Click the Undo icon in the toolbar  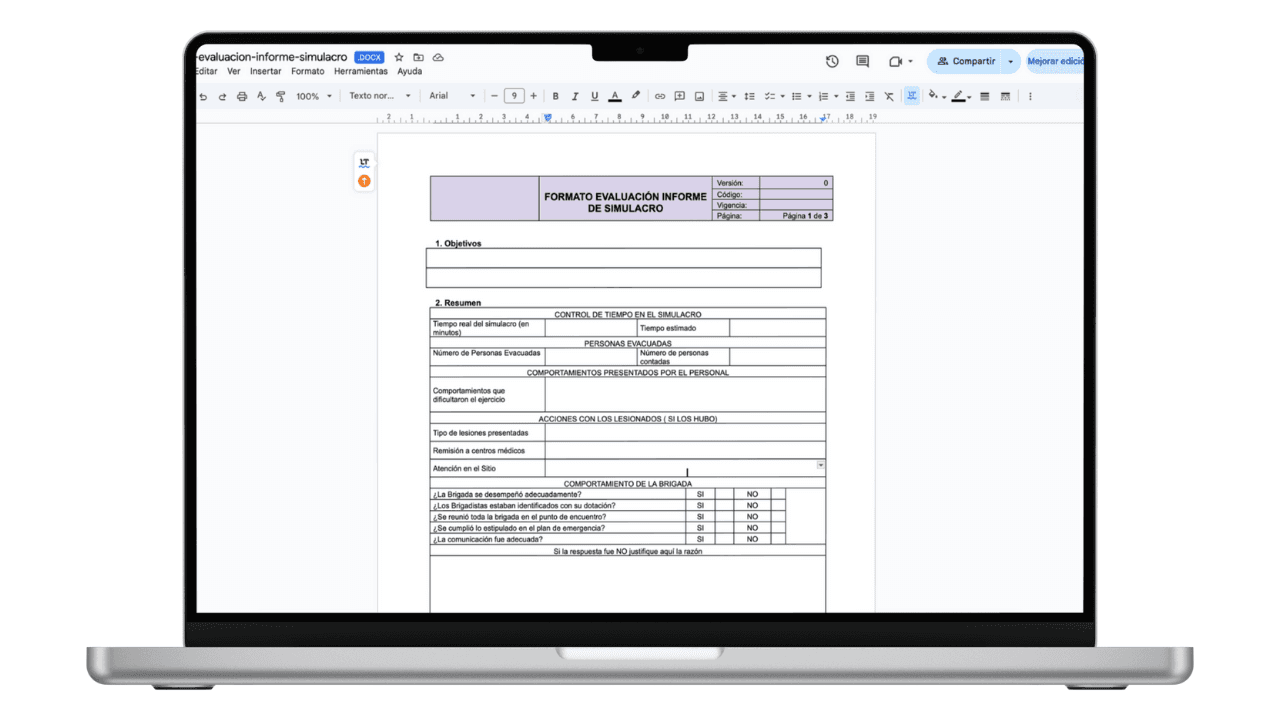(202, 96)
